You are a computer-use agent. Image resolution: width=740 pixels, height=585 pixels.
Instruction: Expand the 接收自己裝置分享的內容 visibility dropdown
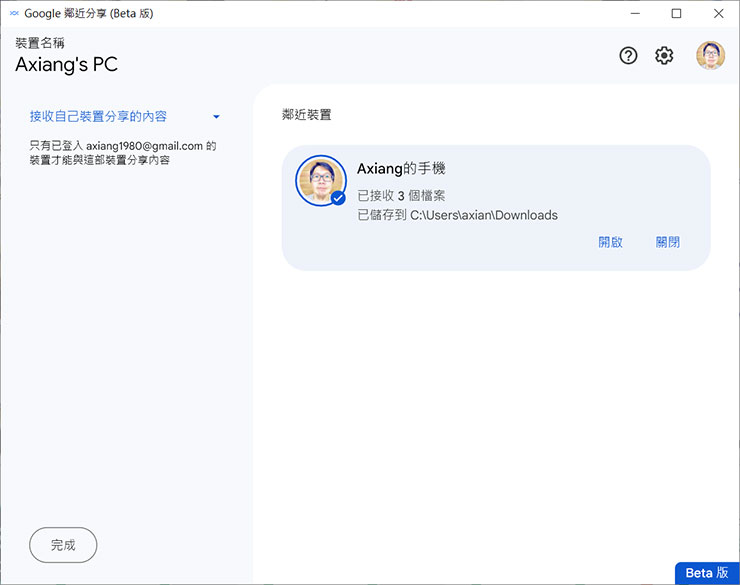click(125, 116)
